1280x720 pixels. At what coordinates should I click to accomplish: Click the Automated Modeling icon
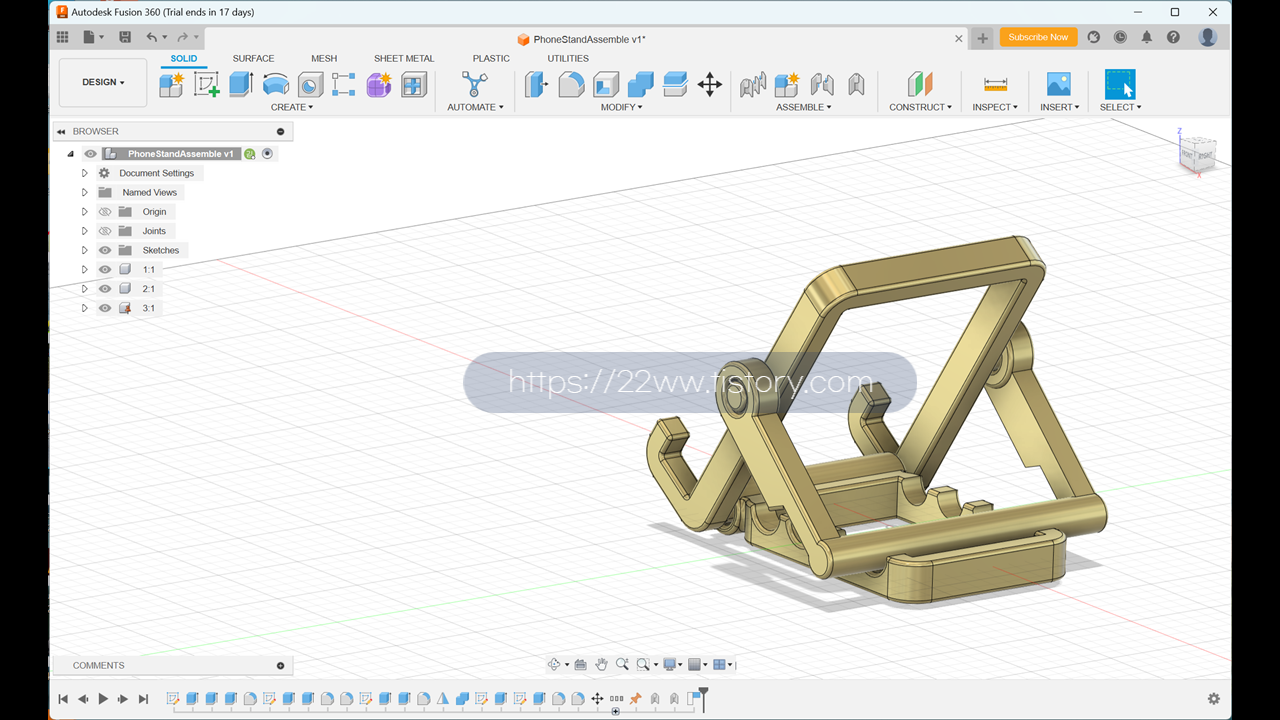tap(474, 84)
